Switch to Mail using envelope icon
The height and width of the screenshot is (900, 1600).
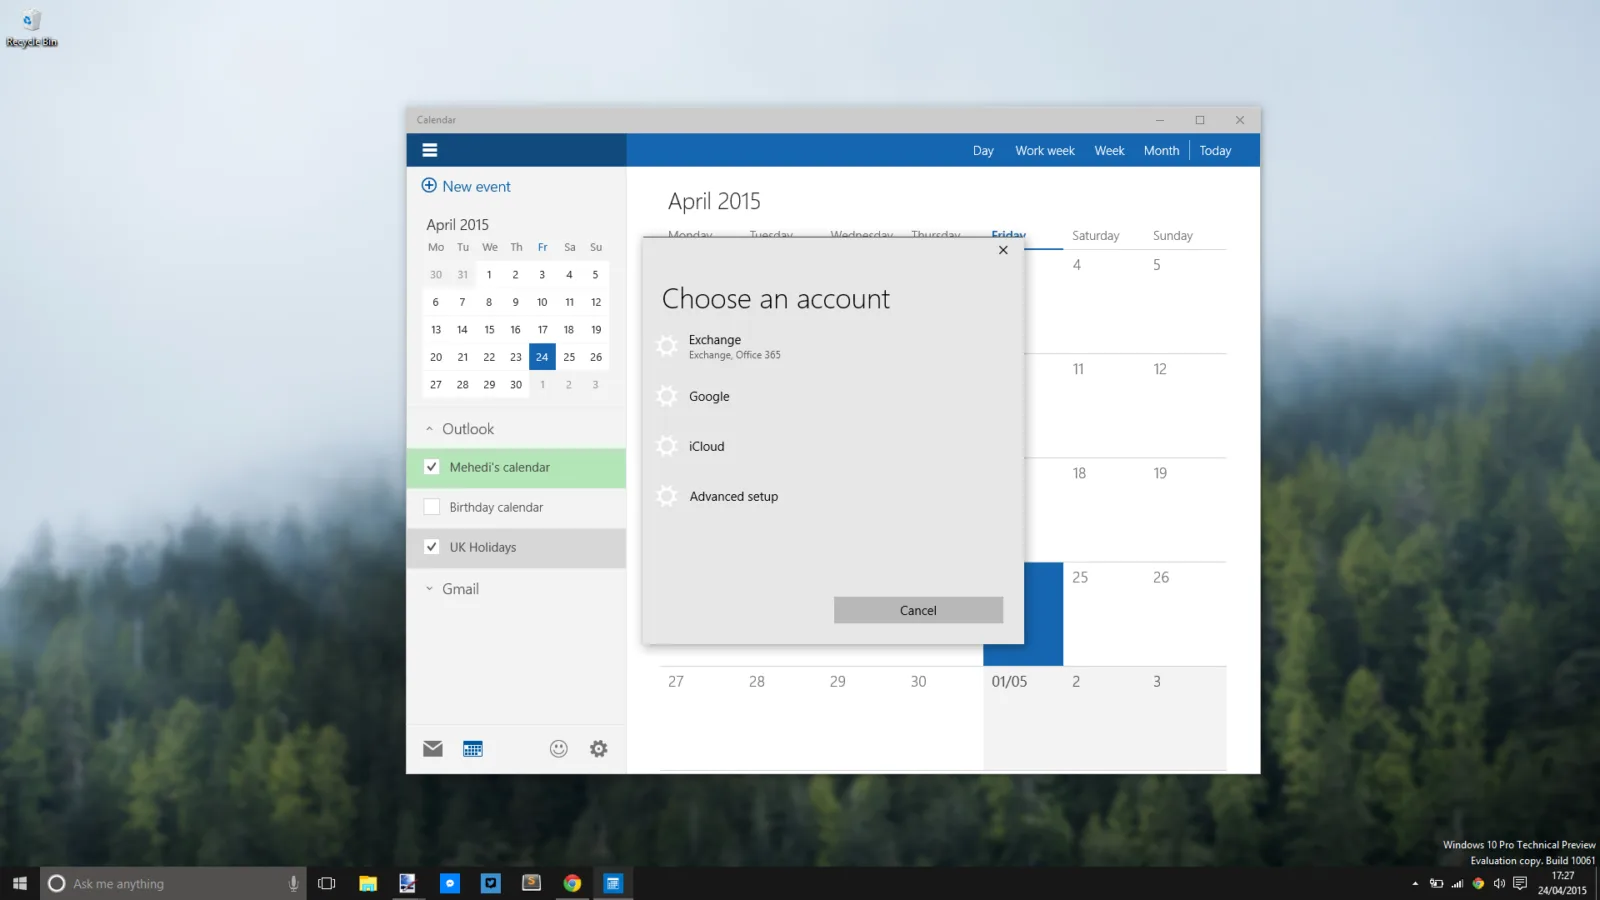point(433,749)
